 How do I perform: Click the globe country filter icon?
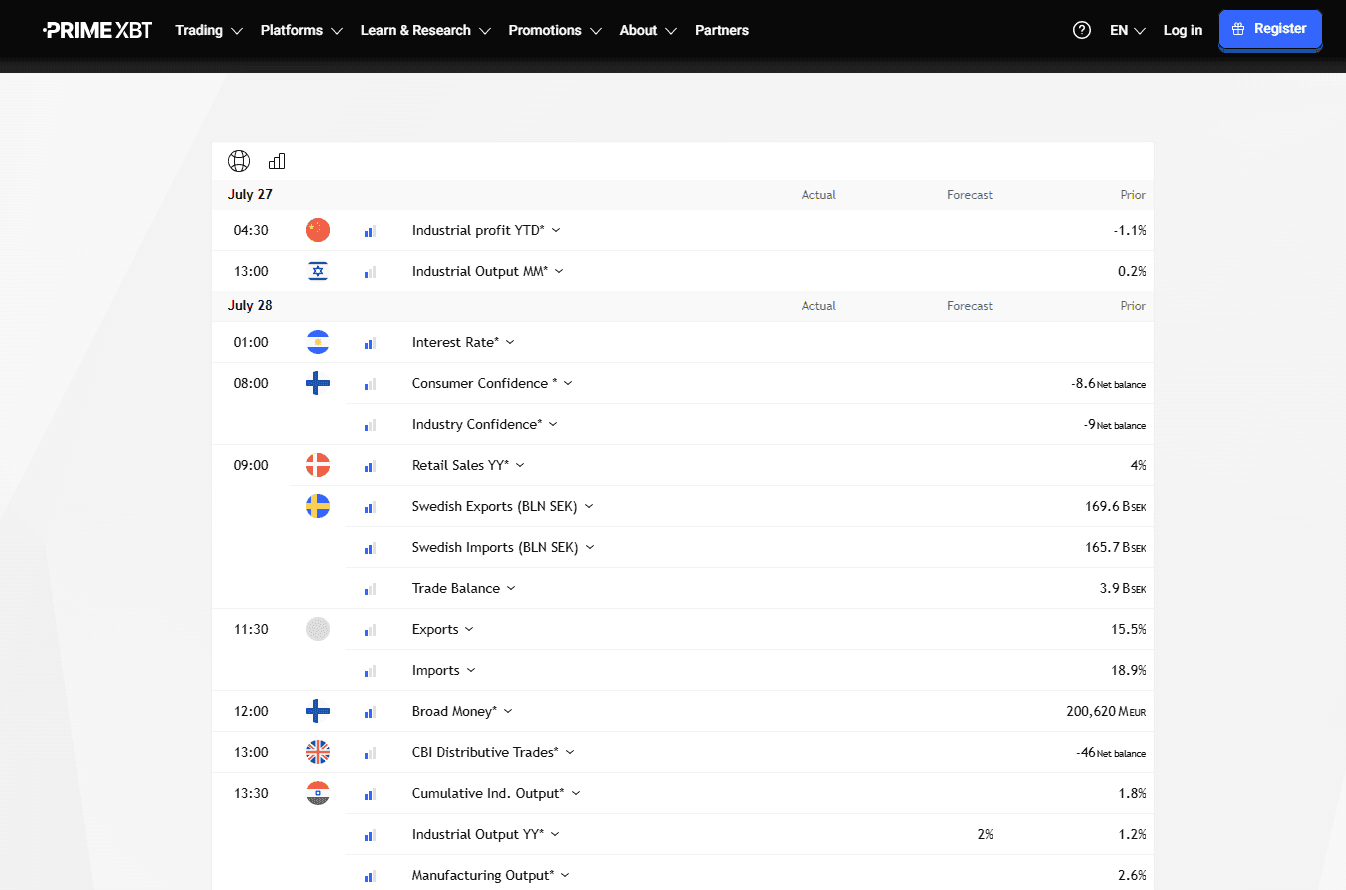[x=239, y=161]
